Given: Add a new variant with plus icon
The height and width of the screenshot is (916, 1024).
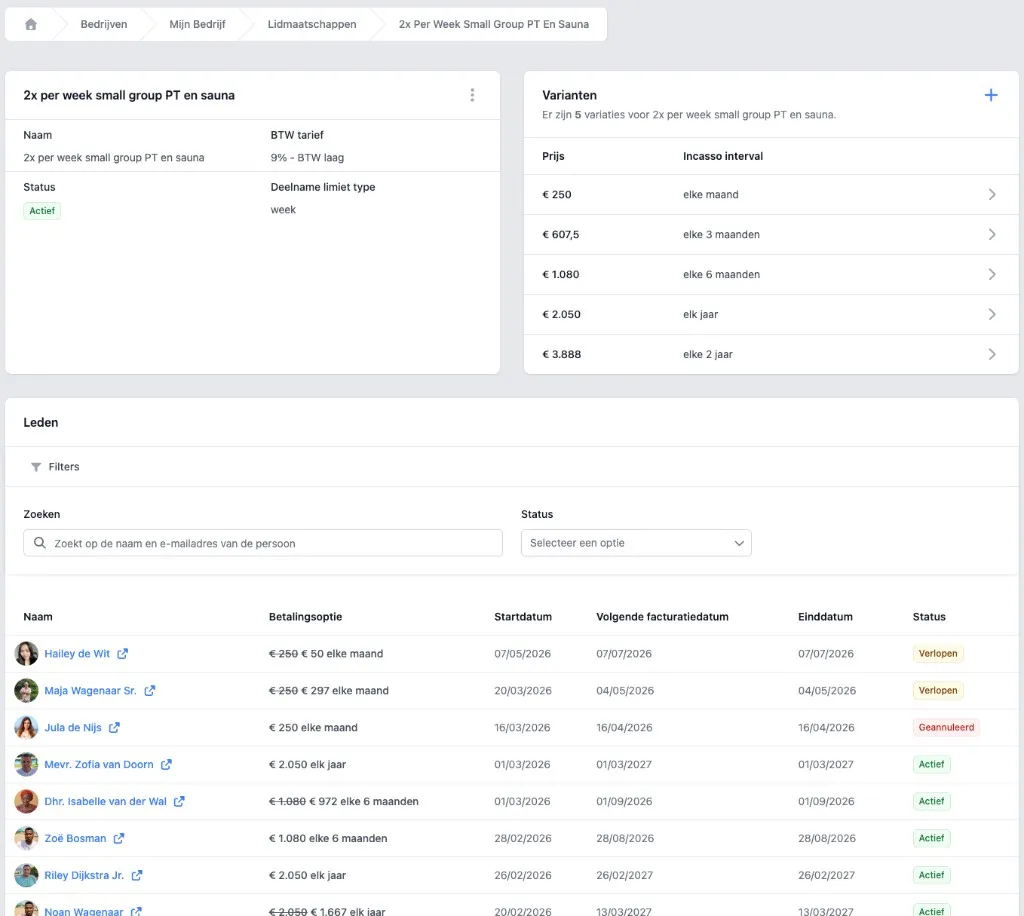Looking at the screenshot, I should pos(991,95).
